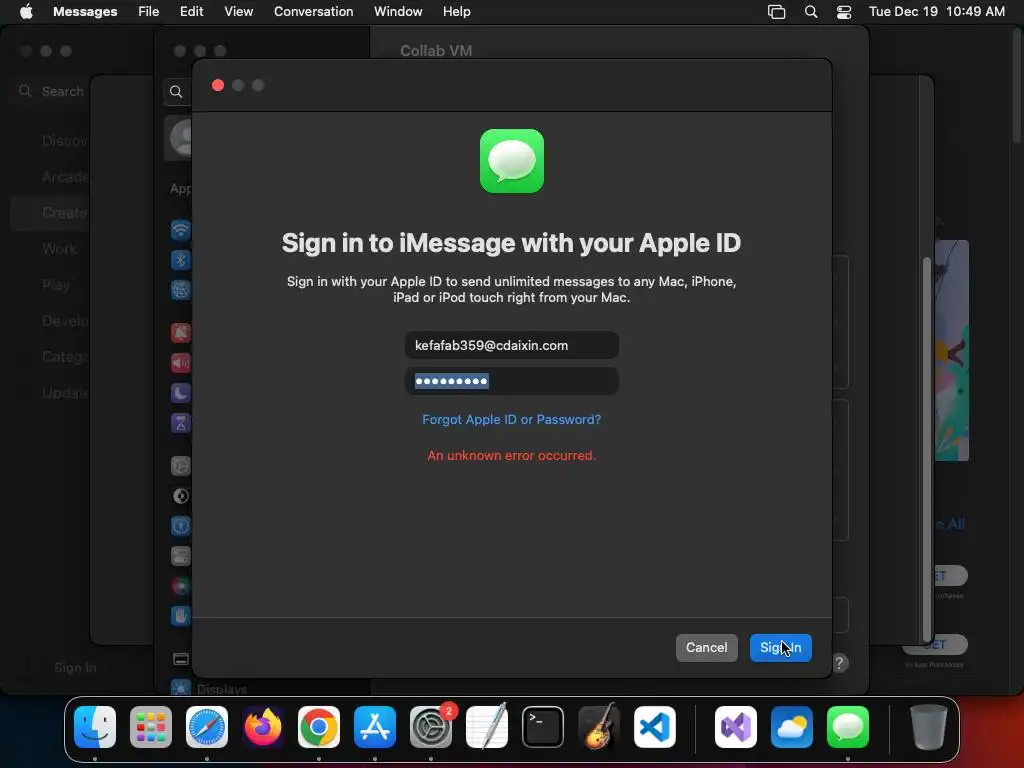The image size is (1024, 768).
Task: Select Work in App Store sidebar
Action: click(x=59, y=249)
